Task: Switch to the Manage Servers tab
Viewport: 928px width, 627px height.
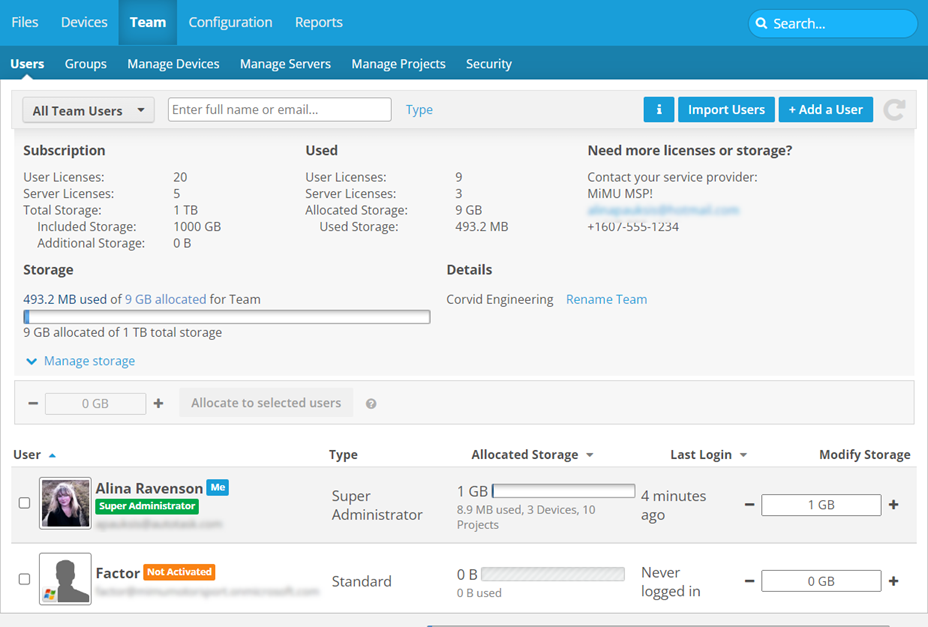Action: (285, 64)
